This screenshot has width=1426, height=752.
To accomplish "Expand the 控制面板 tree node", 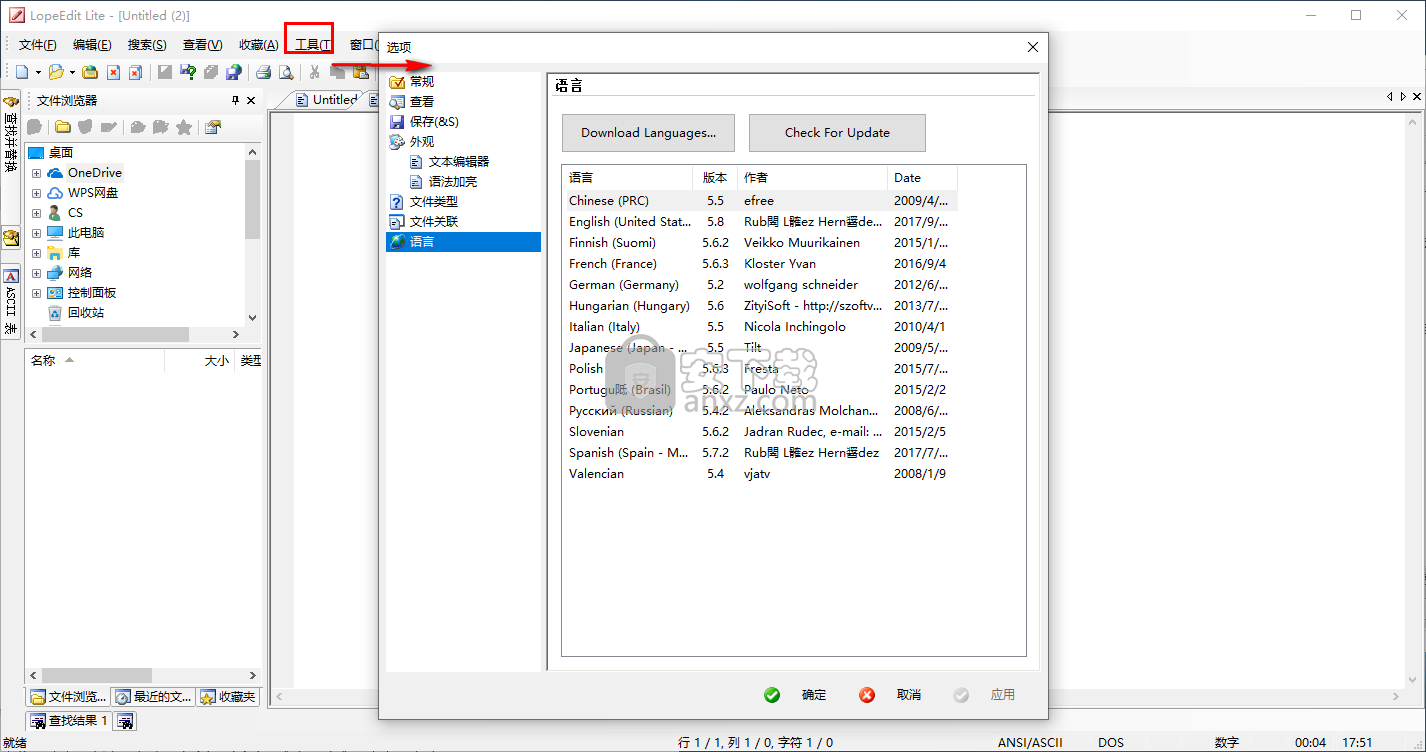I will click(36, 293).
